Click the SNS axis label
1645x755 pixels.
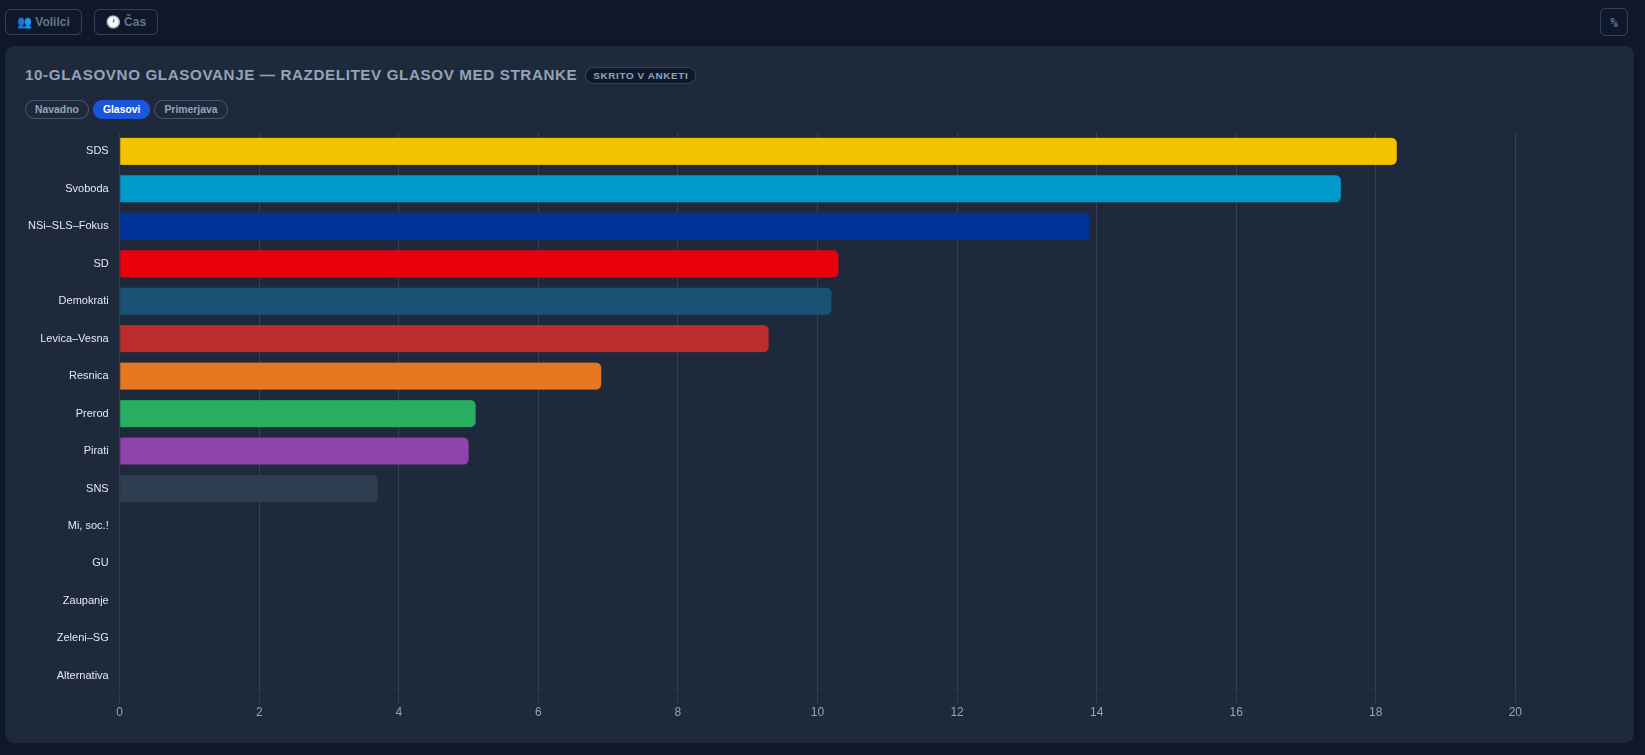coord(97,489)
